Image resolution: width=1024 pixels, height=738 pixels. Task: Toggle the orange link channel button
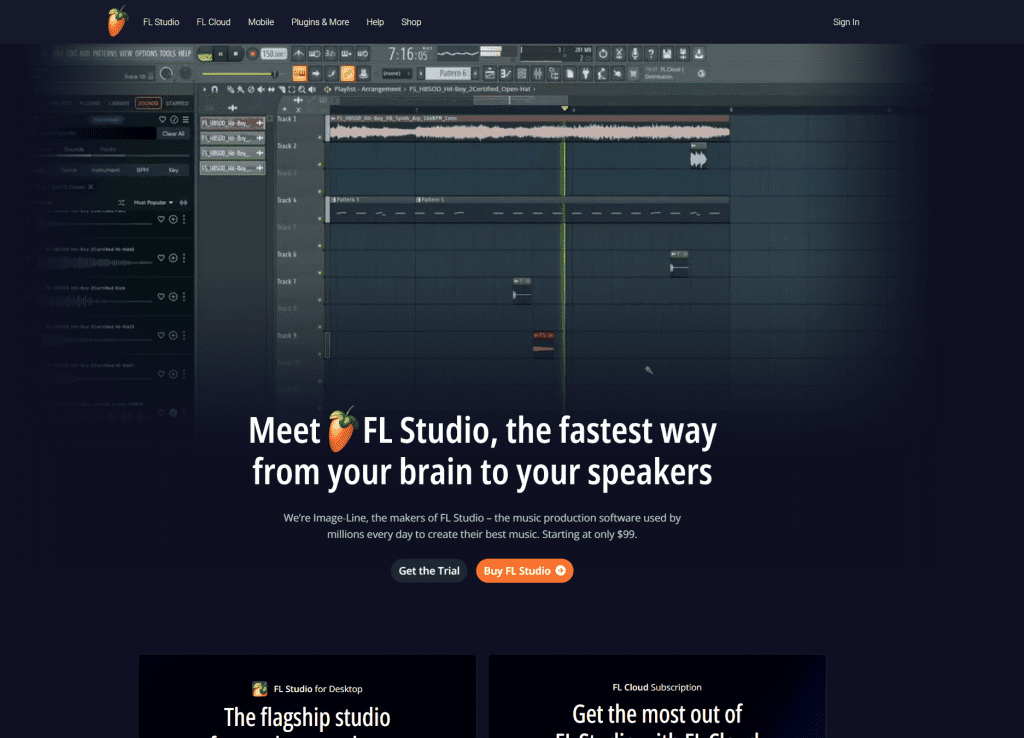click(347, 74)
